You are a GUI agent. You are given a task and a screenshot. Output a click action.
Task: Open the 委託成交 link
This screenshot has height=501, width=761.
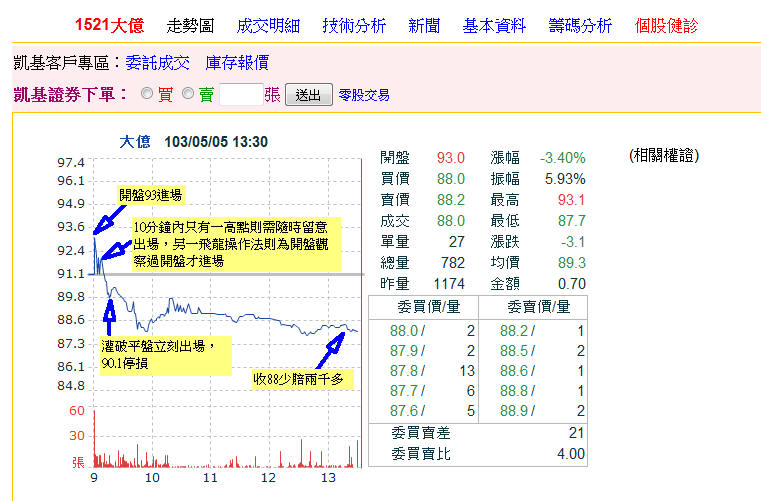coord(157,63)
